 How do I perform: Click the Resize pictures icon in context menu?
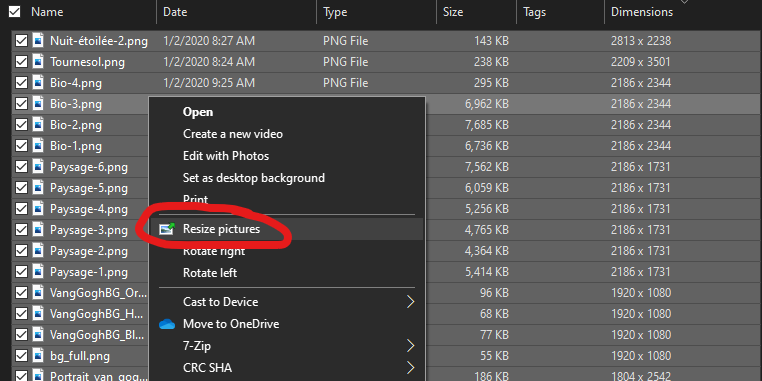pos(167,229)
